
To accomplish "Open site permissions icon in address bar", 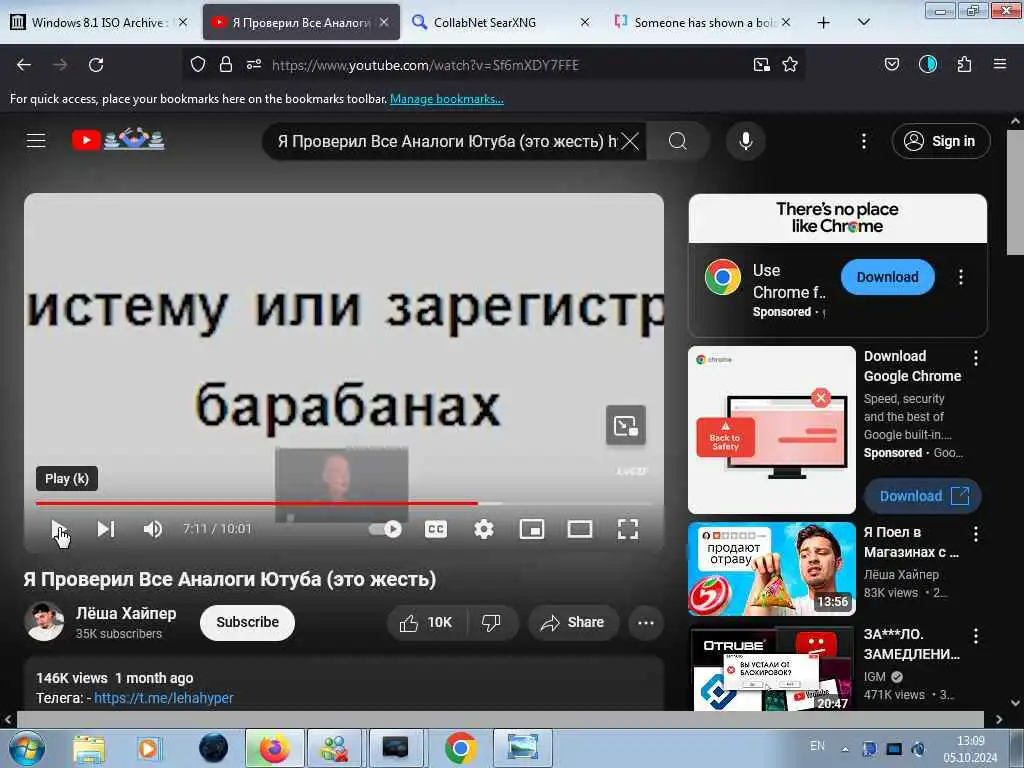I will pos(254,64).
